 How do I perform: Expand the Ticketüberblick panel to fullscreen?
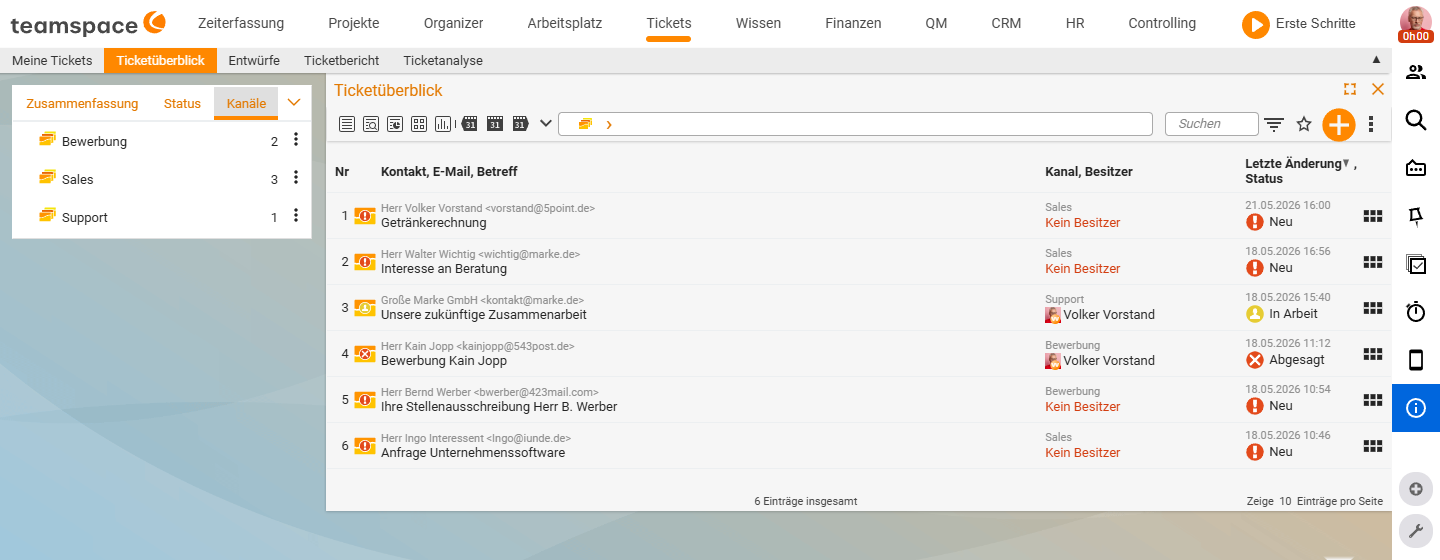(x=1350, y=89)
